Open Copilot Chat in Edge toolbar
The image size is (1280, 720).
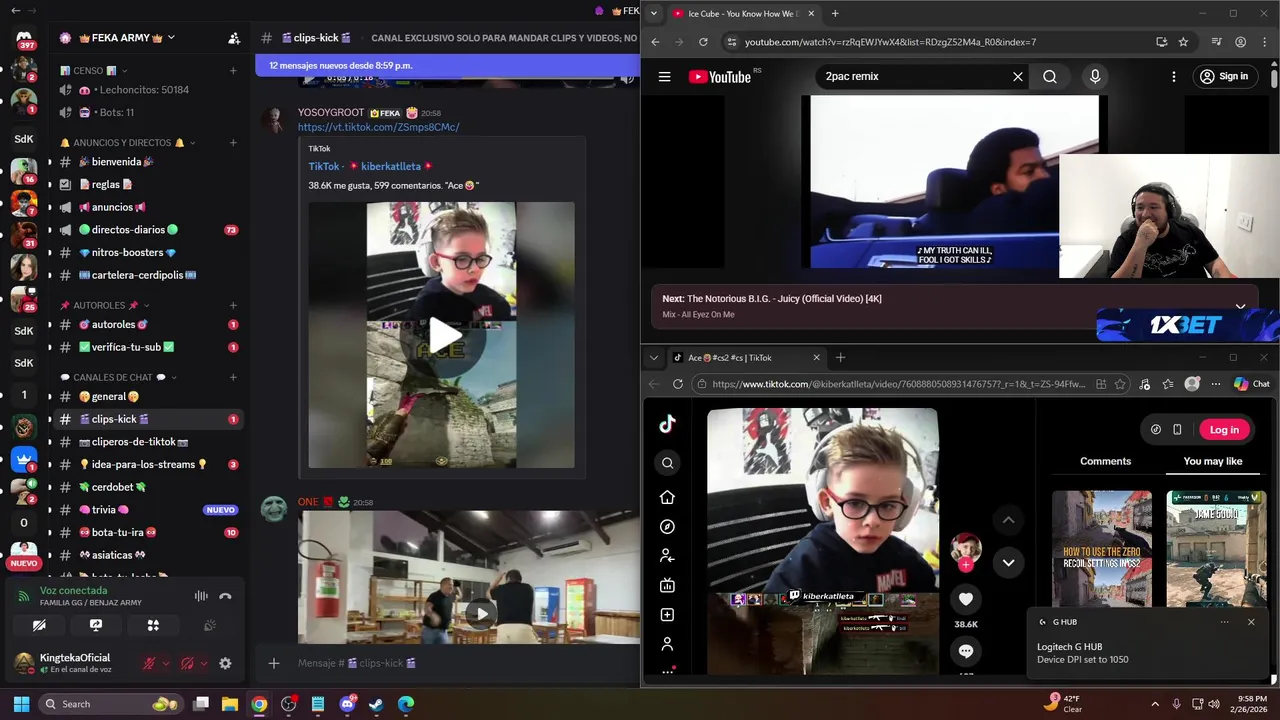(1251, 384)
